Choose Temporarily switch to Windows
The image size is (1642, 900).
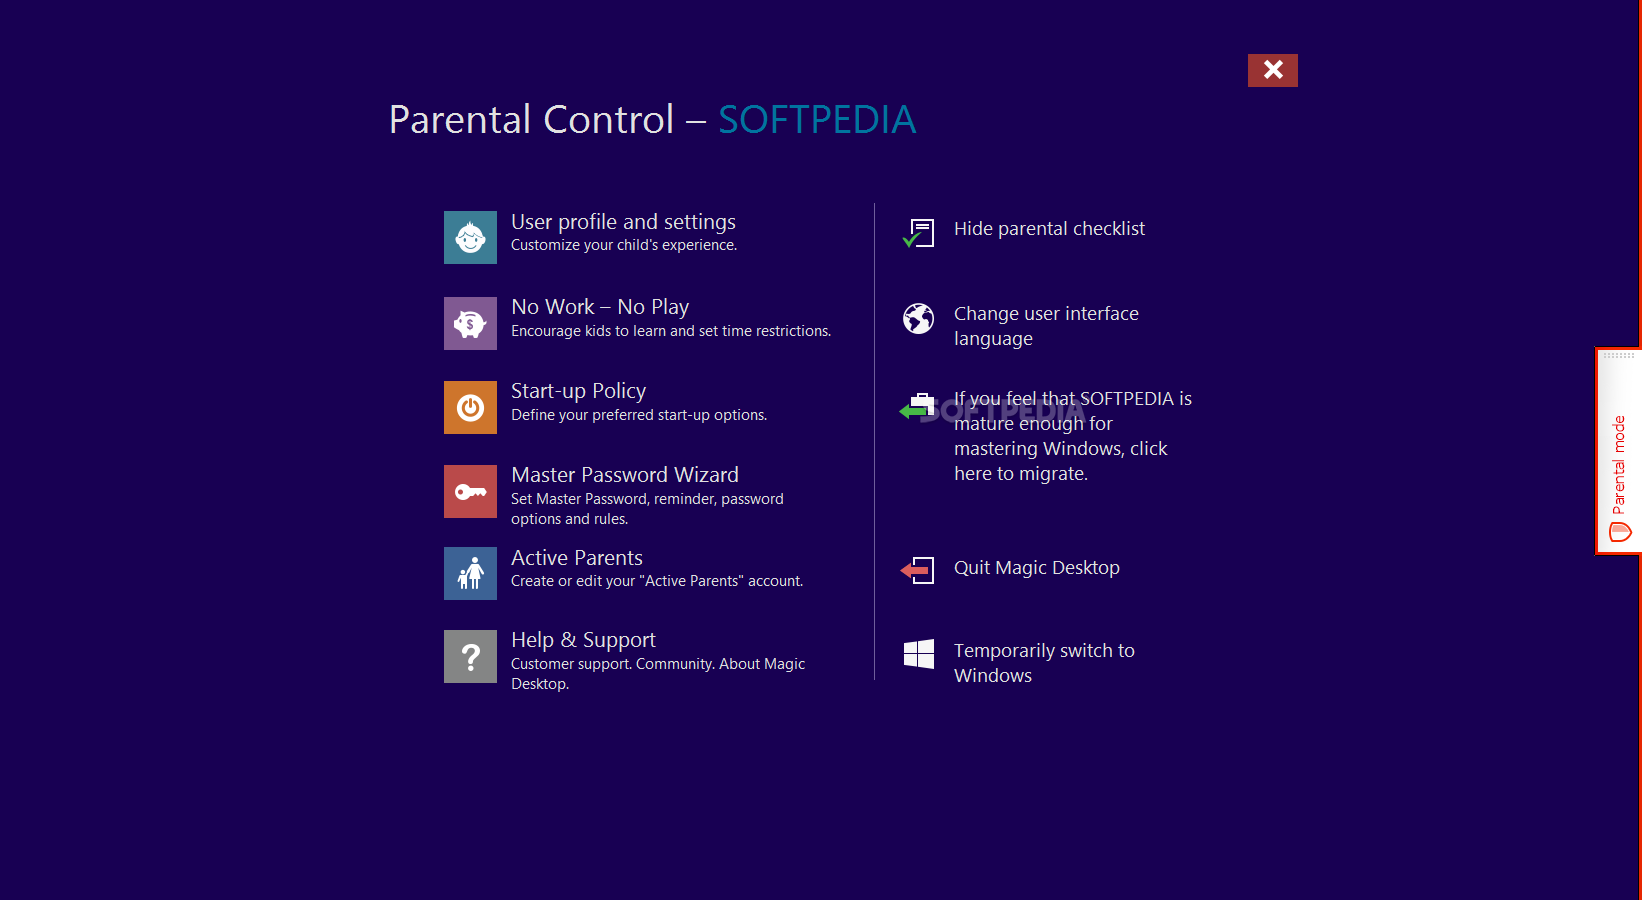point(1044,663)
